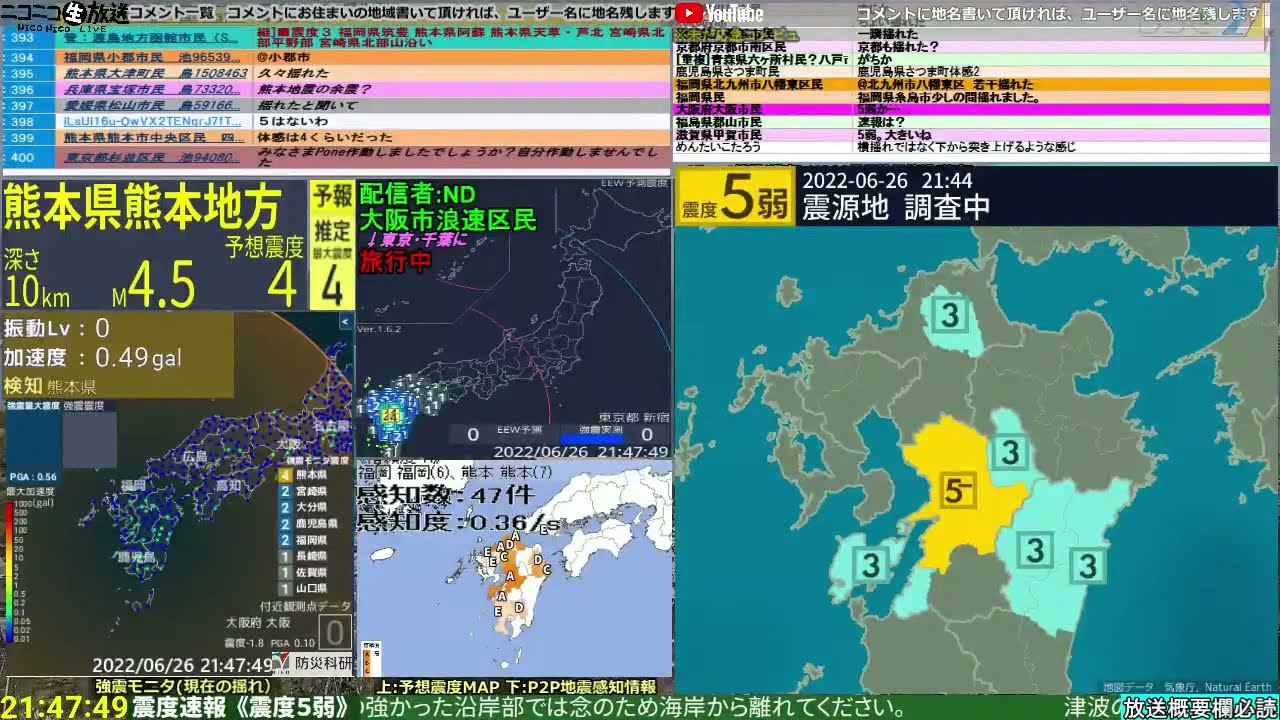1280x720 pixels.
Task: Click the gray 1 badge beside 山口県
Action: pos(285,588)
